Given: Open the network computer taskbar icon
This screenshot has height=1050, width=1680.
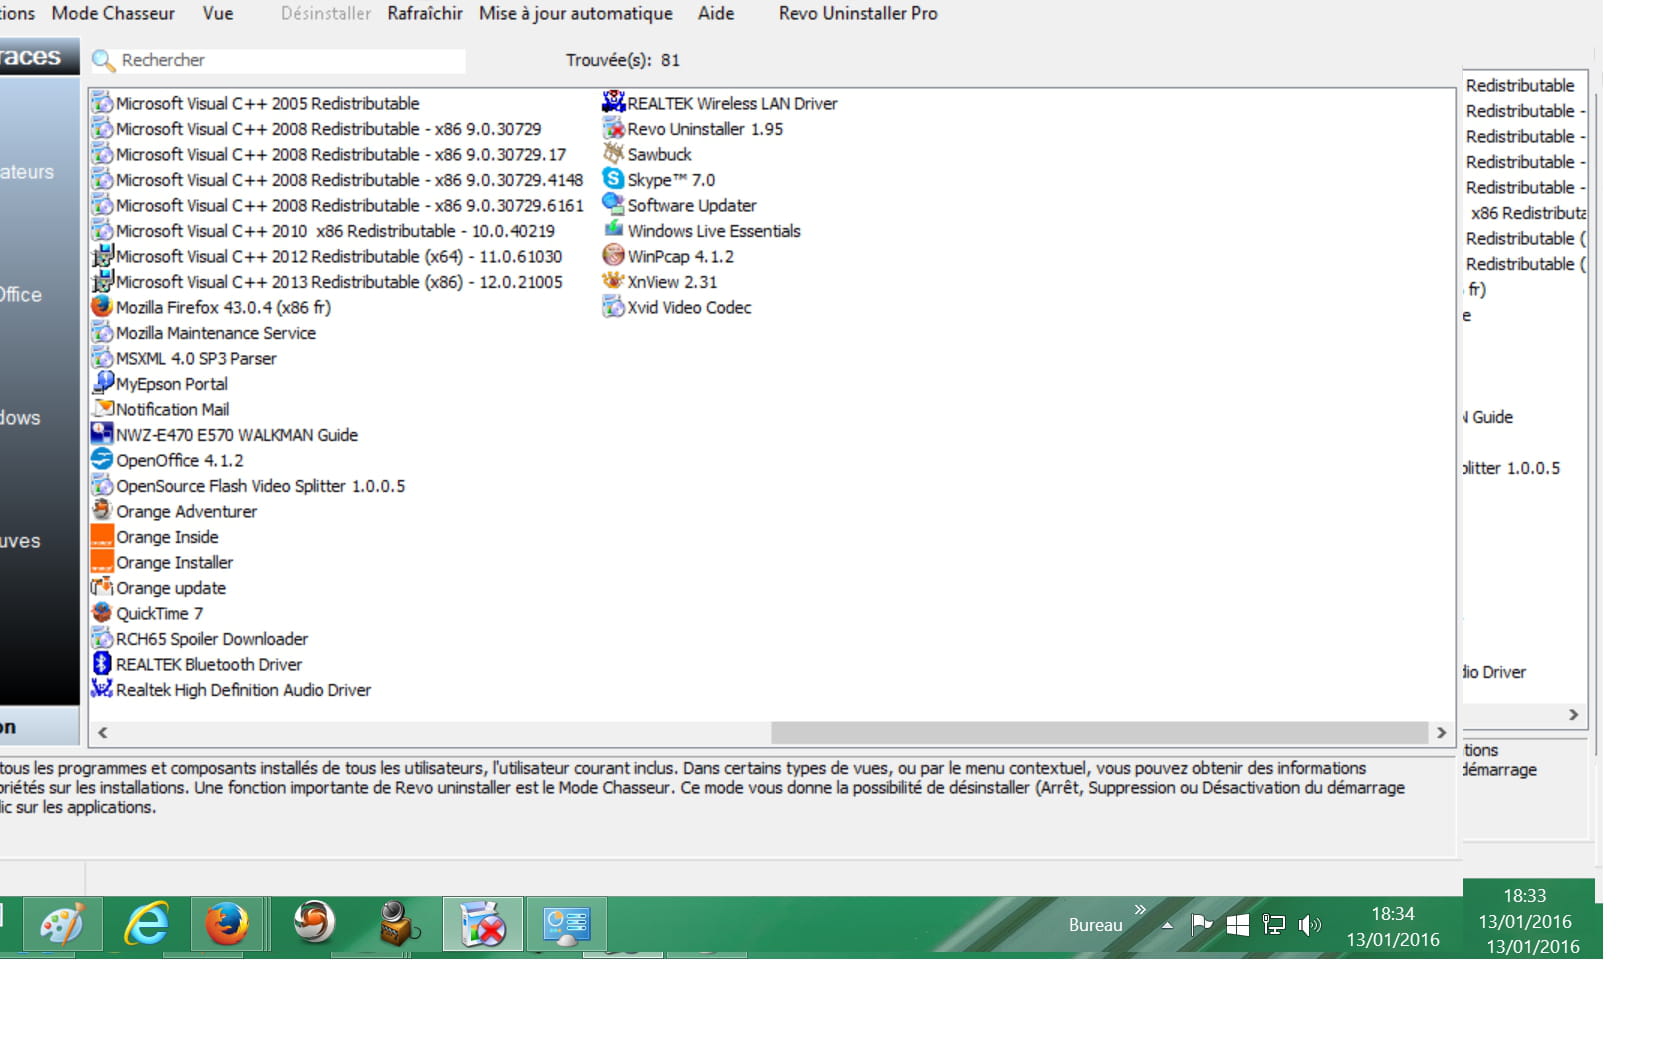Looking at the screenshot, I should click(567, 924).
